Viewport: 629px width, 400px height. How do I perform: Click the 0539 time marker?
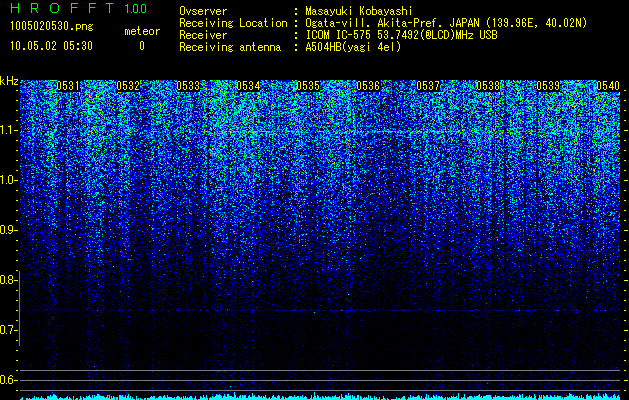tap(548, 86)
